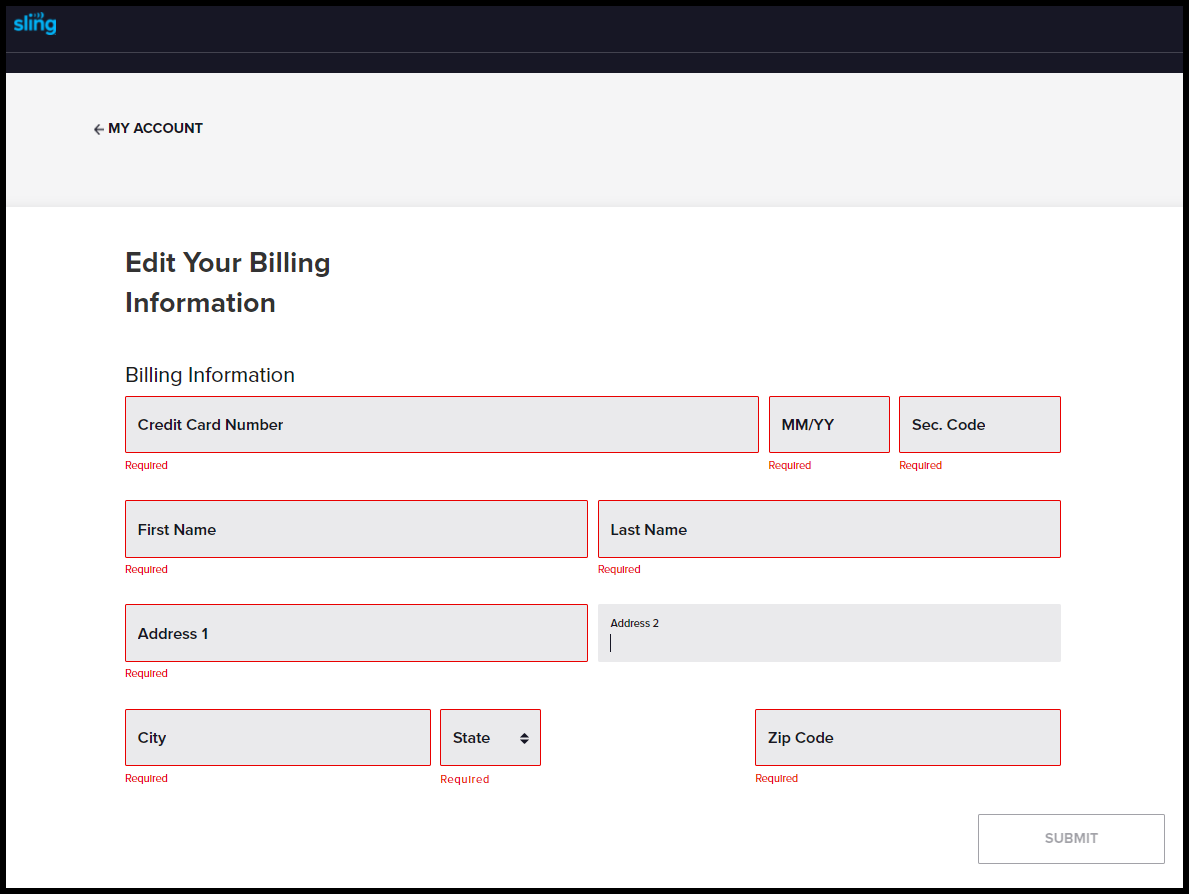
Task: Open the State dropdown
Action: [489, 737]
